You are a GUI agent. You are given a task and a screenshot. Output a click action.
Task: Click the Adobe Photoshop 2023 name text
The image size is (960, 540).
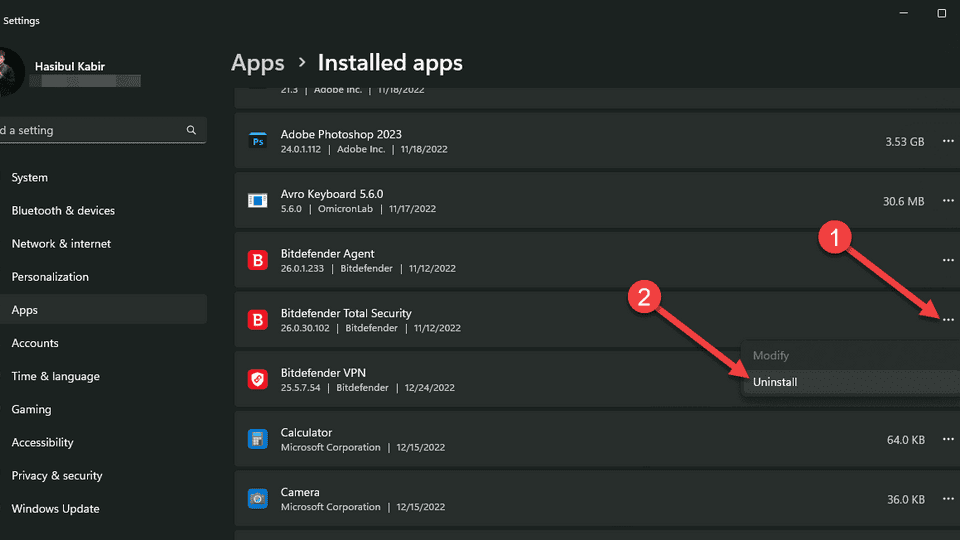pyautogui.click(x=341, y=134)
